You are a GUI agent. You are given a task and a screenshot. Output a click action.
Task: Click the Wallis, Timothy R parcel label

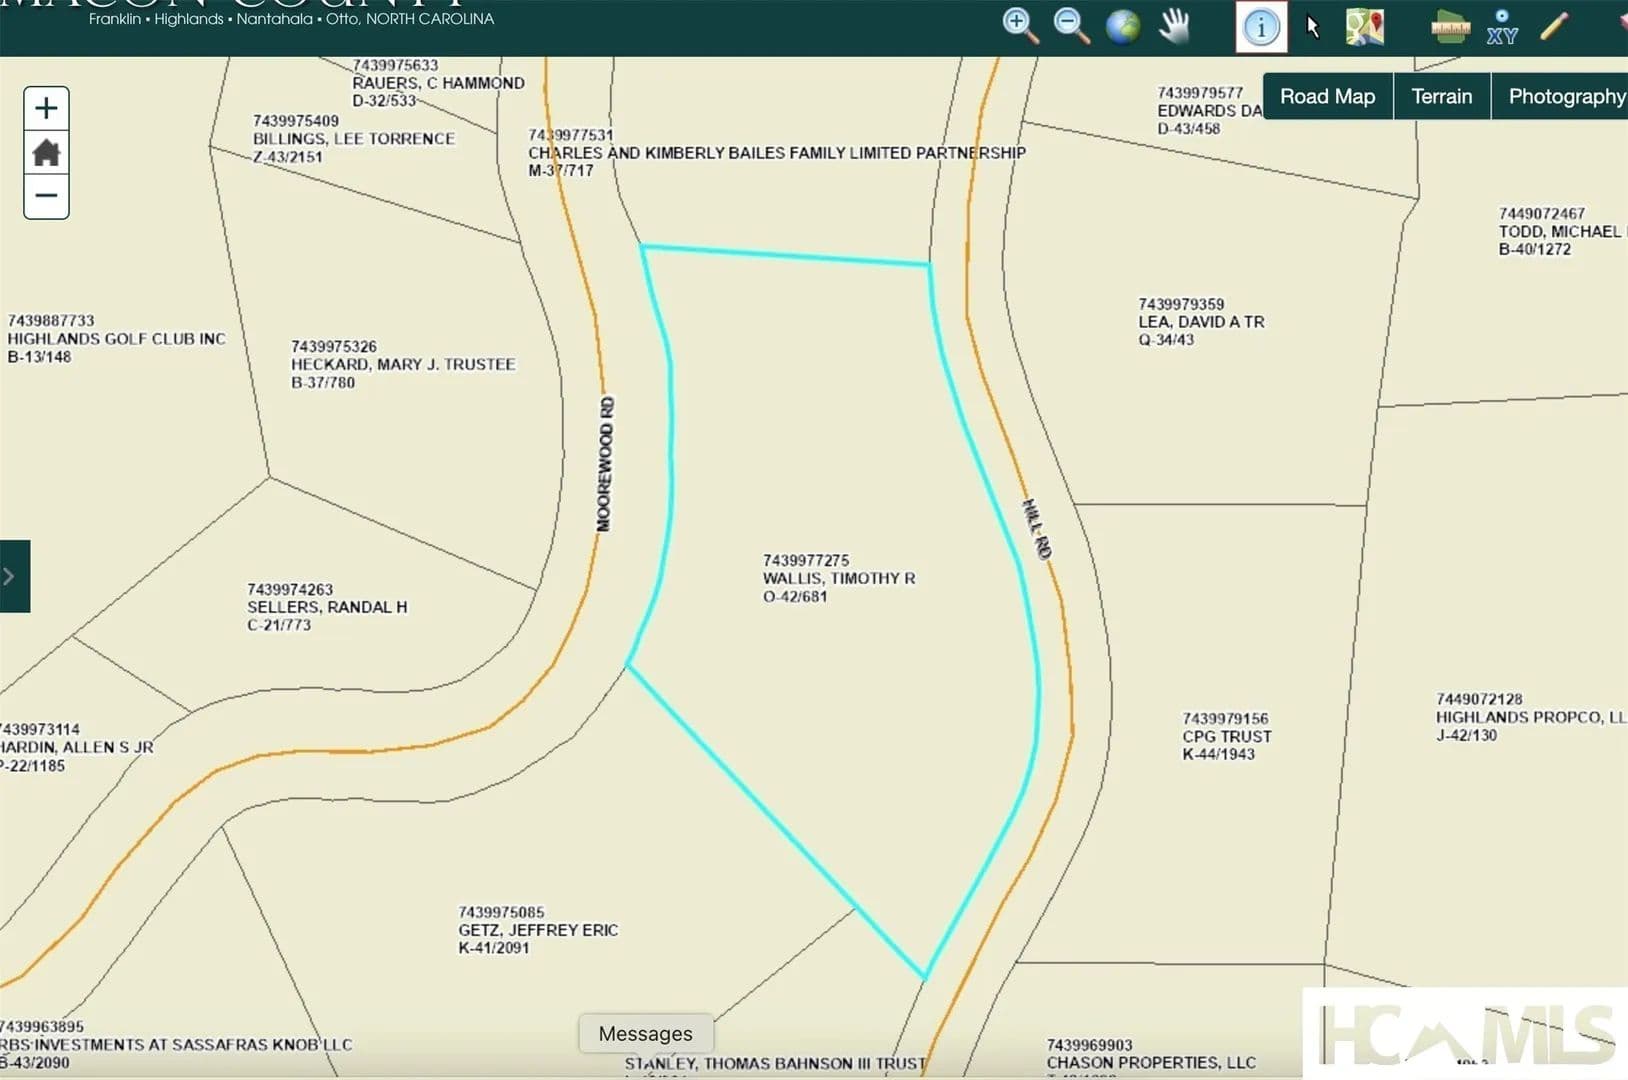coord(838,578)
